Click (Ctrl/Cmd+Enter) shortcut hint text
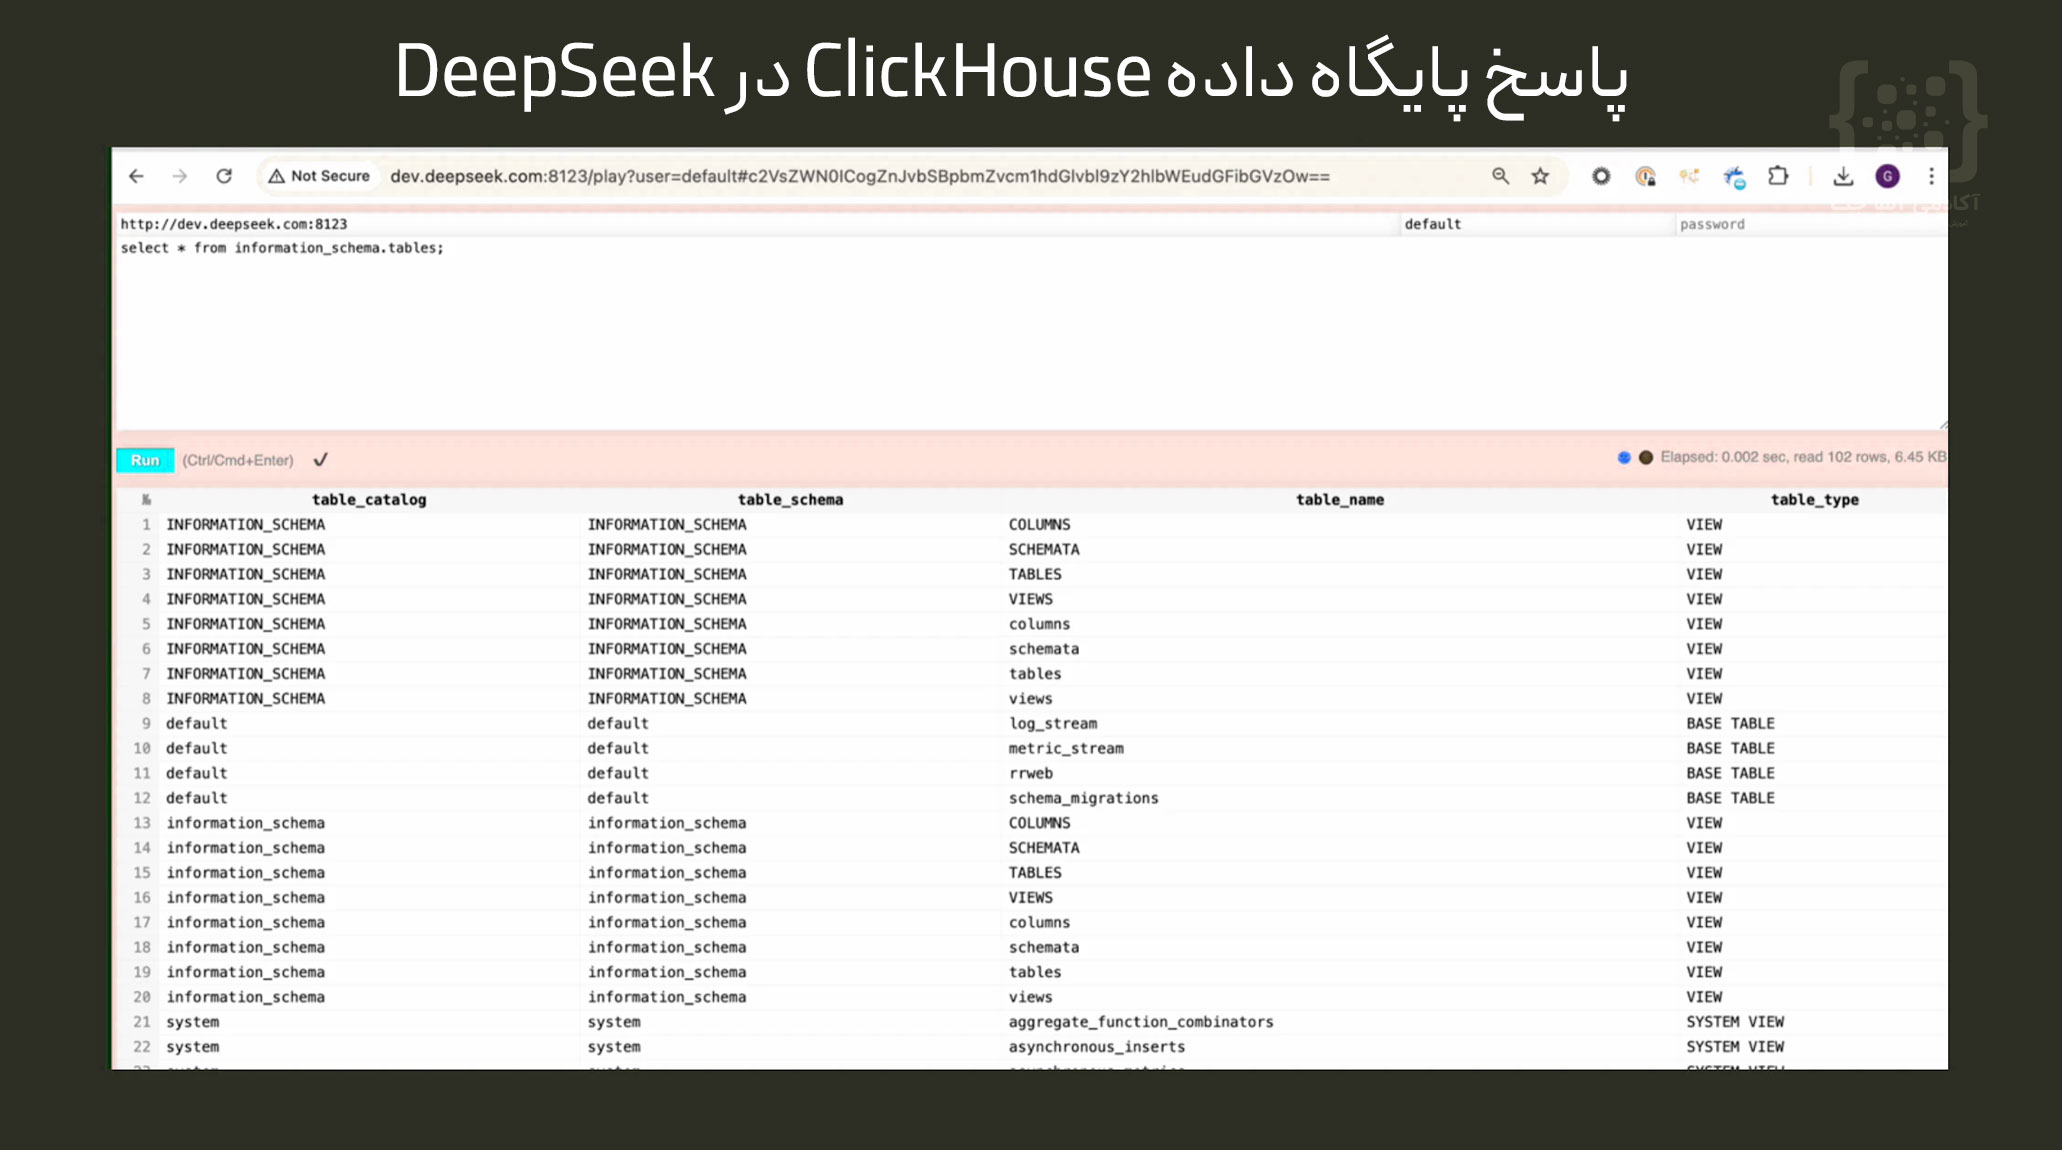This screenshot has width=2062, height=1150. click(x=238, y=460)
